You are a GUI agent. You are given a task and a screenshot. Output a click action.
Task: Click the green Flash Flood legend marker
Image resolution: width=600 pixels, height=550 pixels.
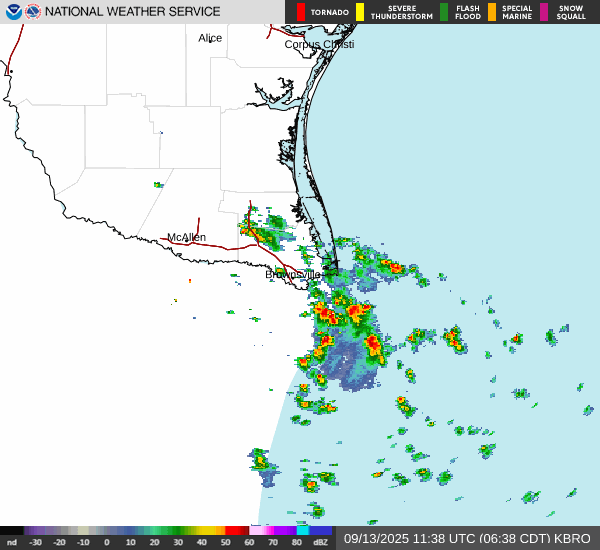444,12
